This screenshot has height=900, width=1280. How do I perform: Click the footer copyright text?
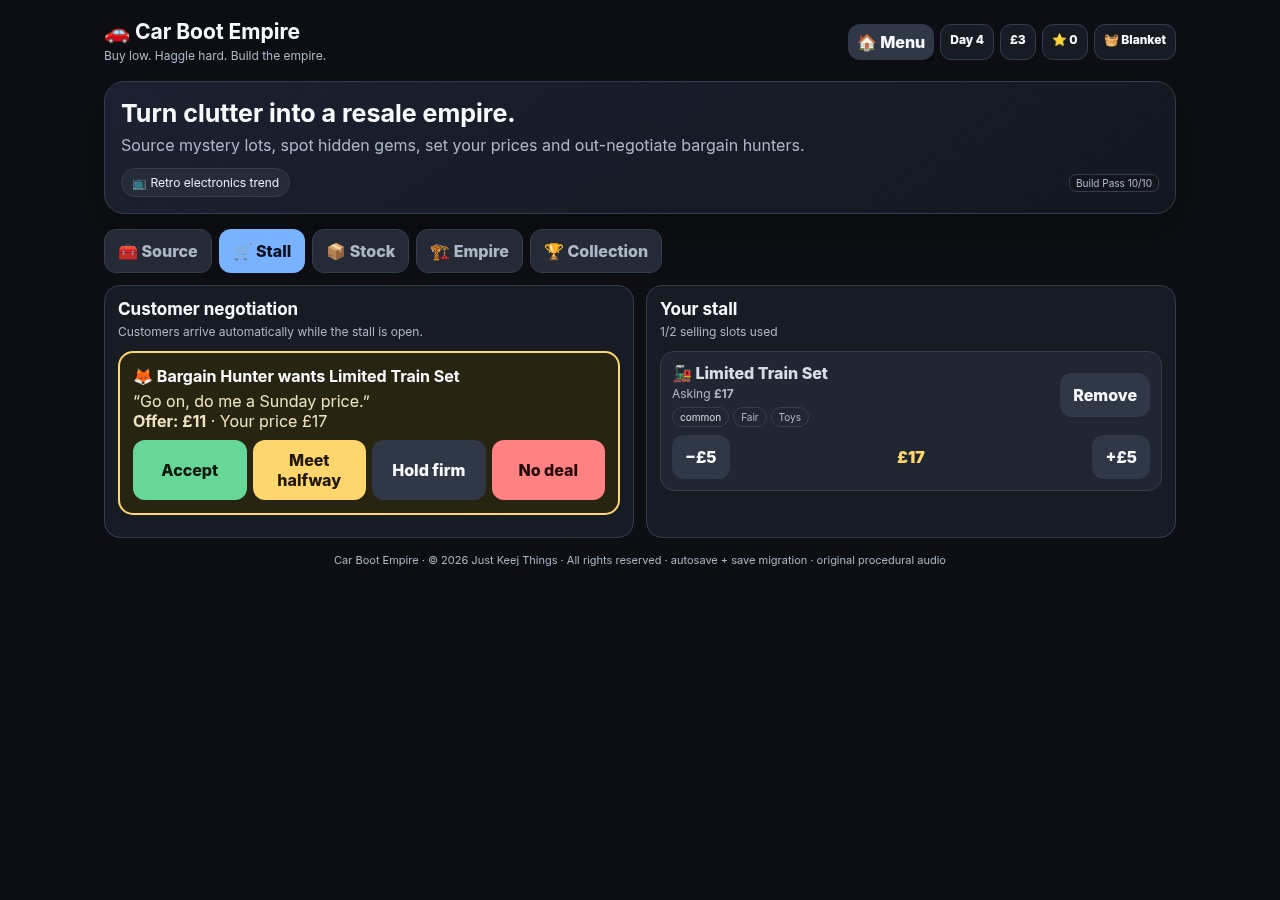[x=640, y=560]
